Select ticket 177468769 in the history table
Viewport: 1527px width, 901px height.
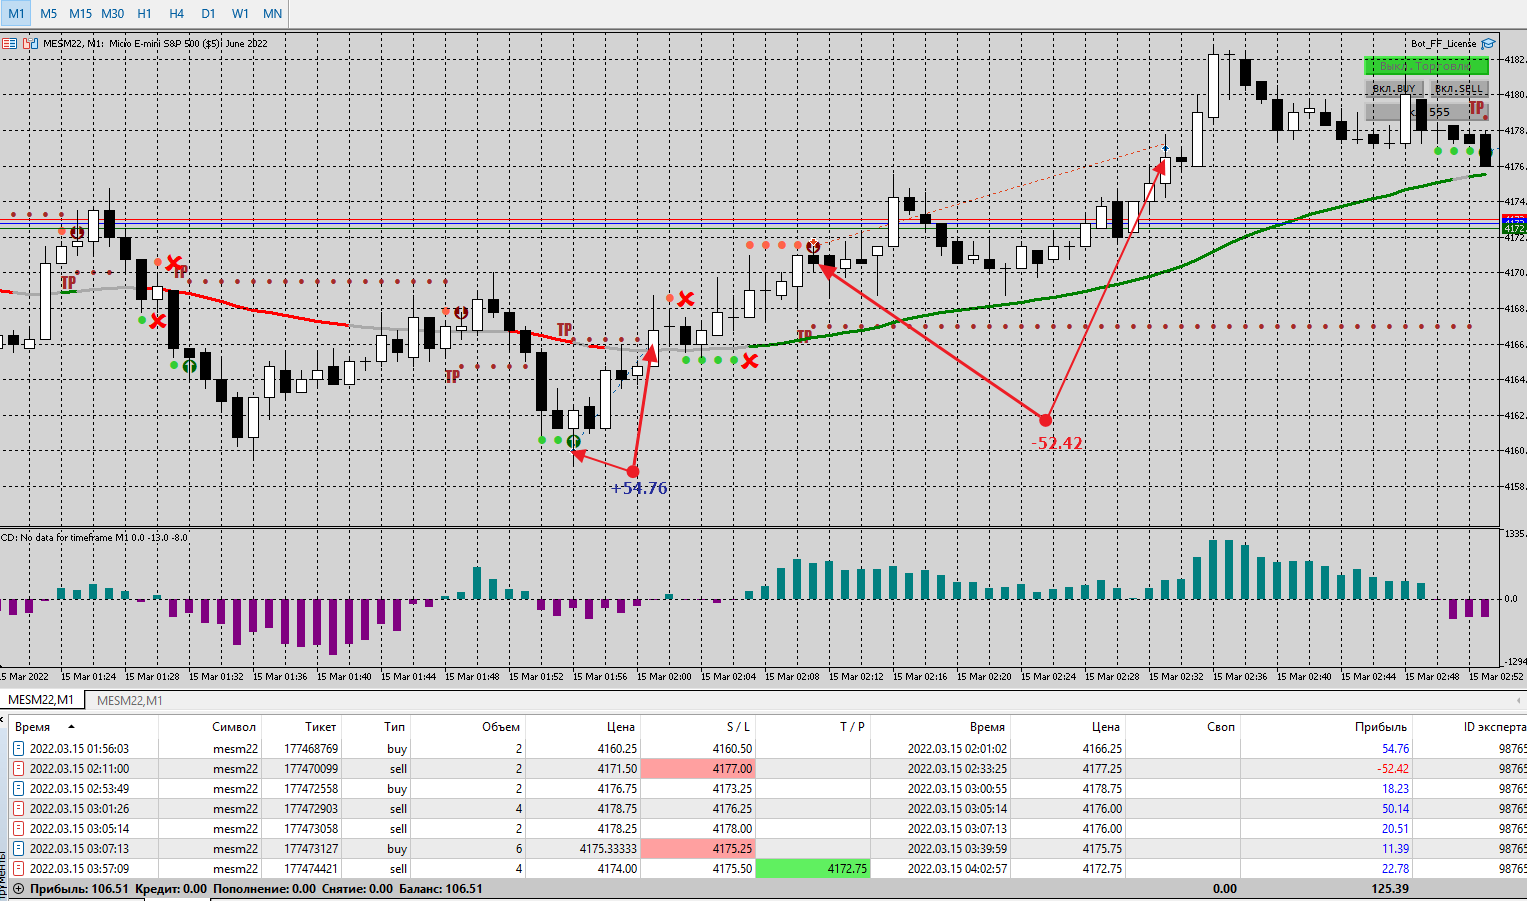tap(311, 749)
